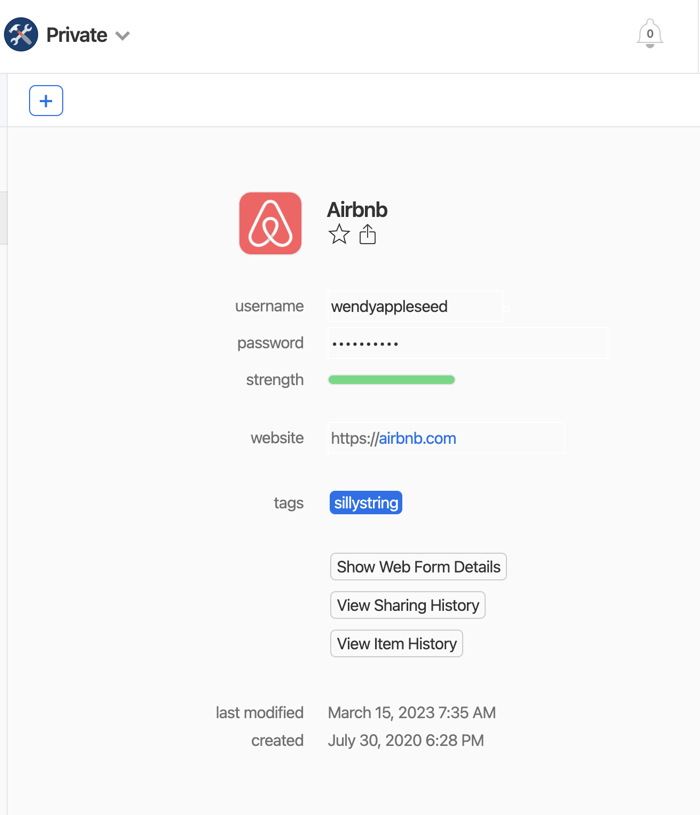Image resolution: width=700 pixels, height=815 pixels.
Task: Click the hidden password dots field
Action: (468, 343)
